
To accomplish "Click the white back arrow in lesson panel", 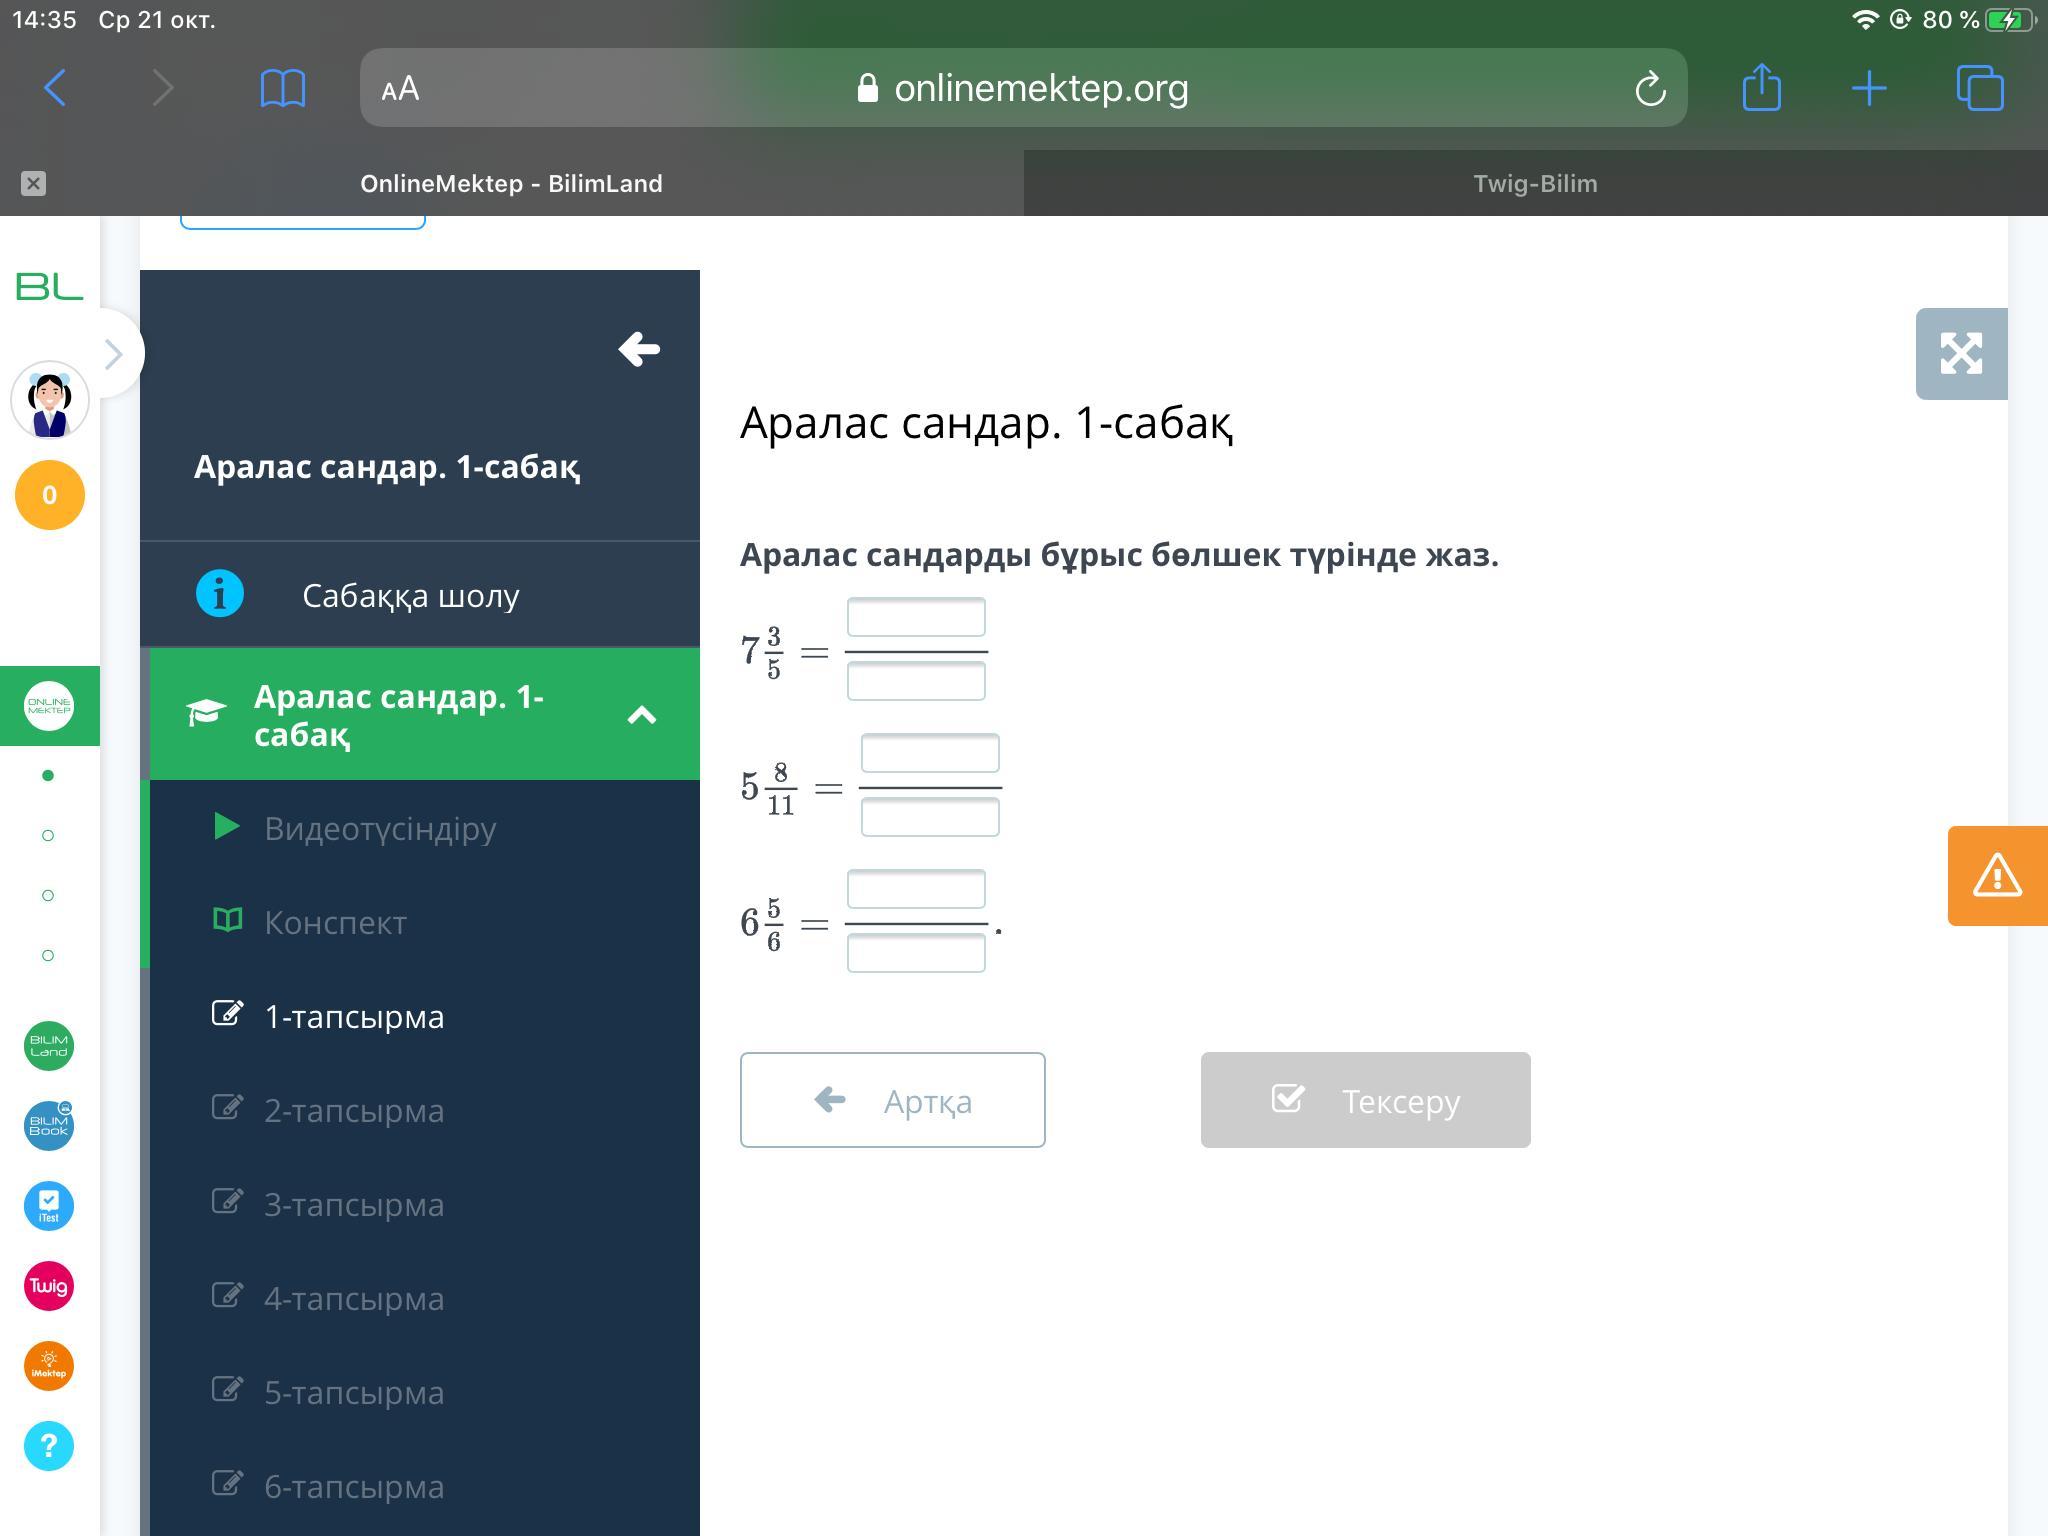I will click(x=639, y=349).
